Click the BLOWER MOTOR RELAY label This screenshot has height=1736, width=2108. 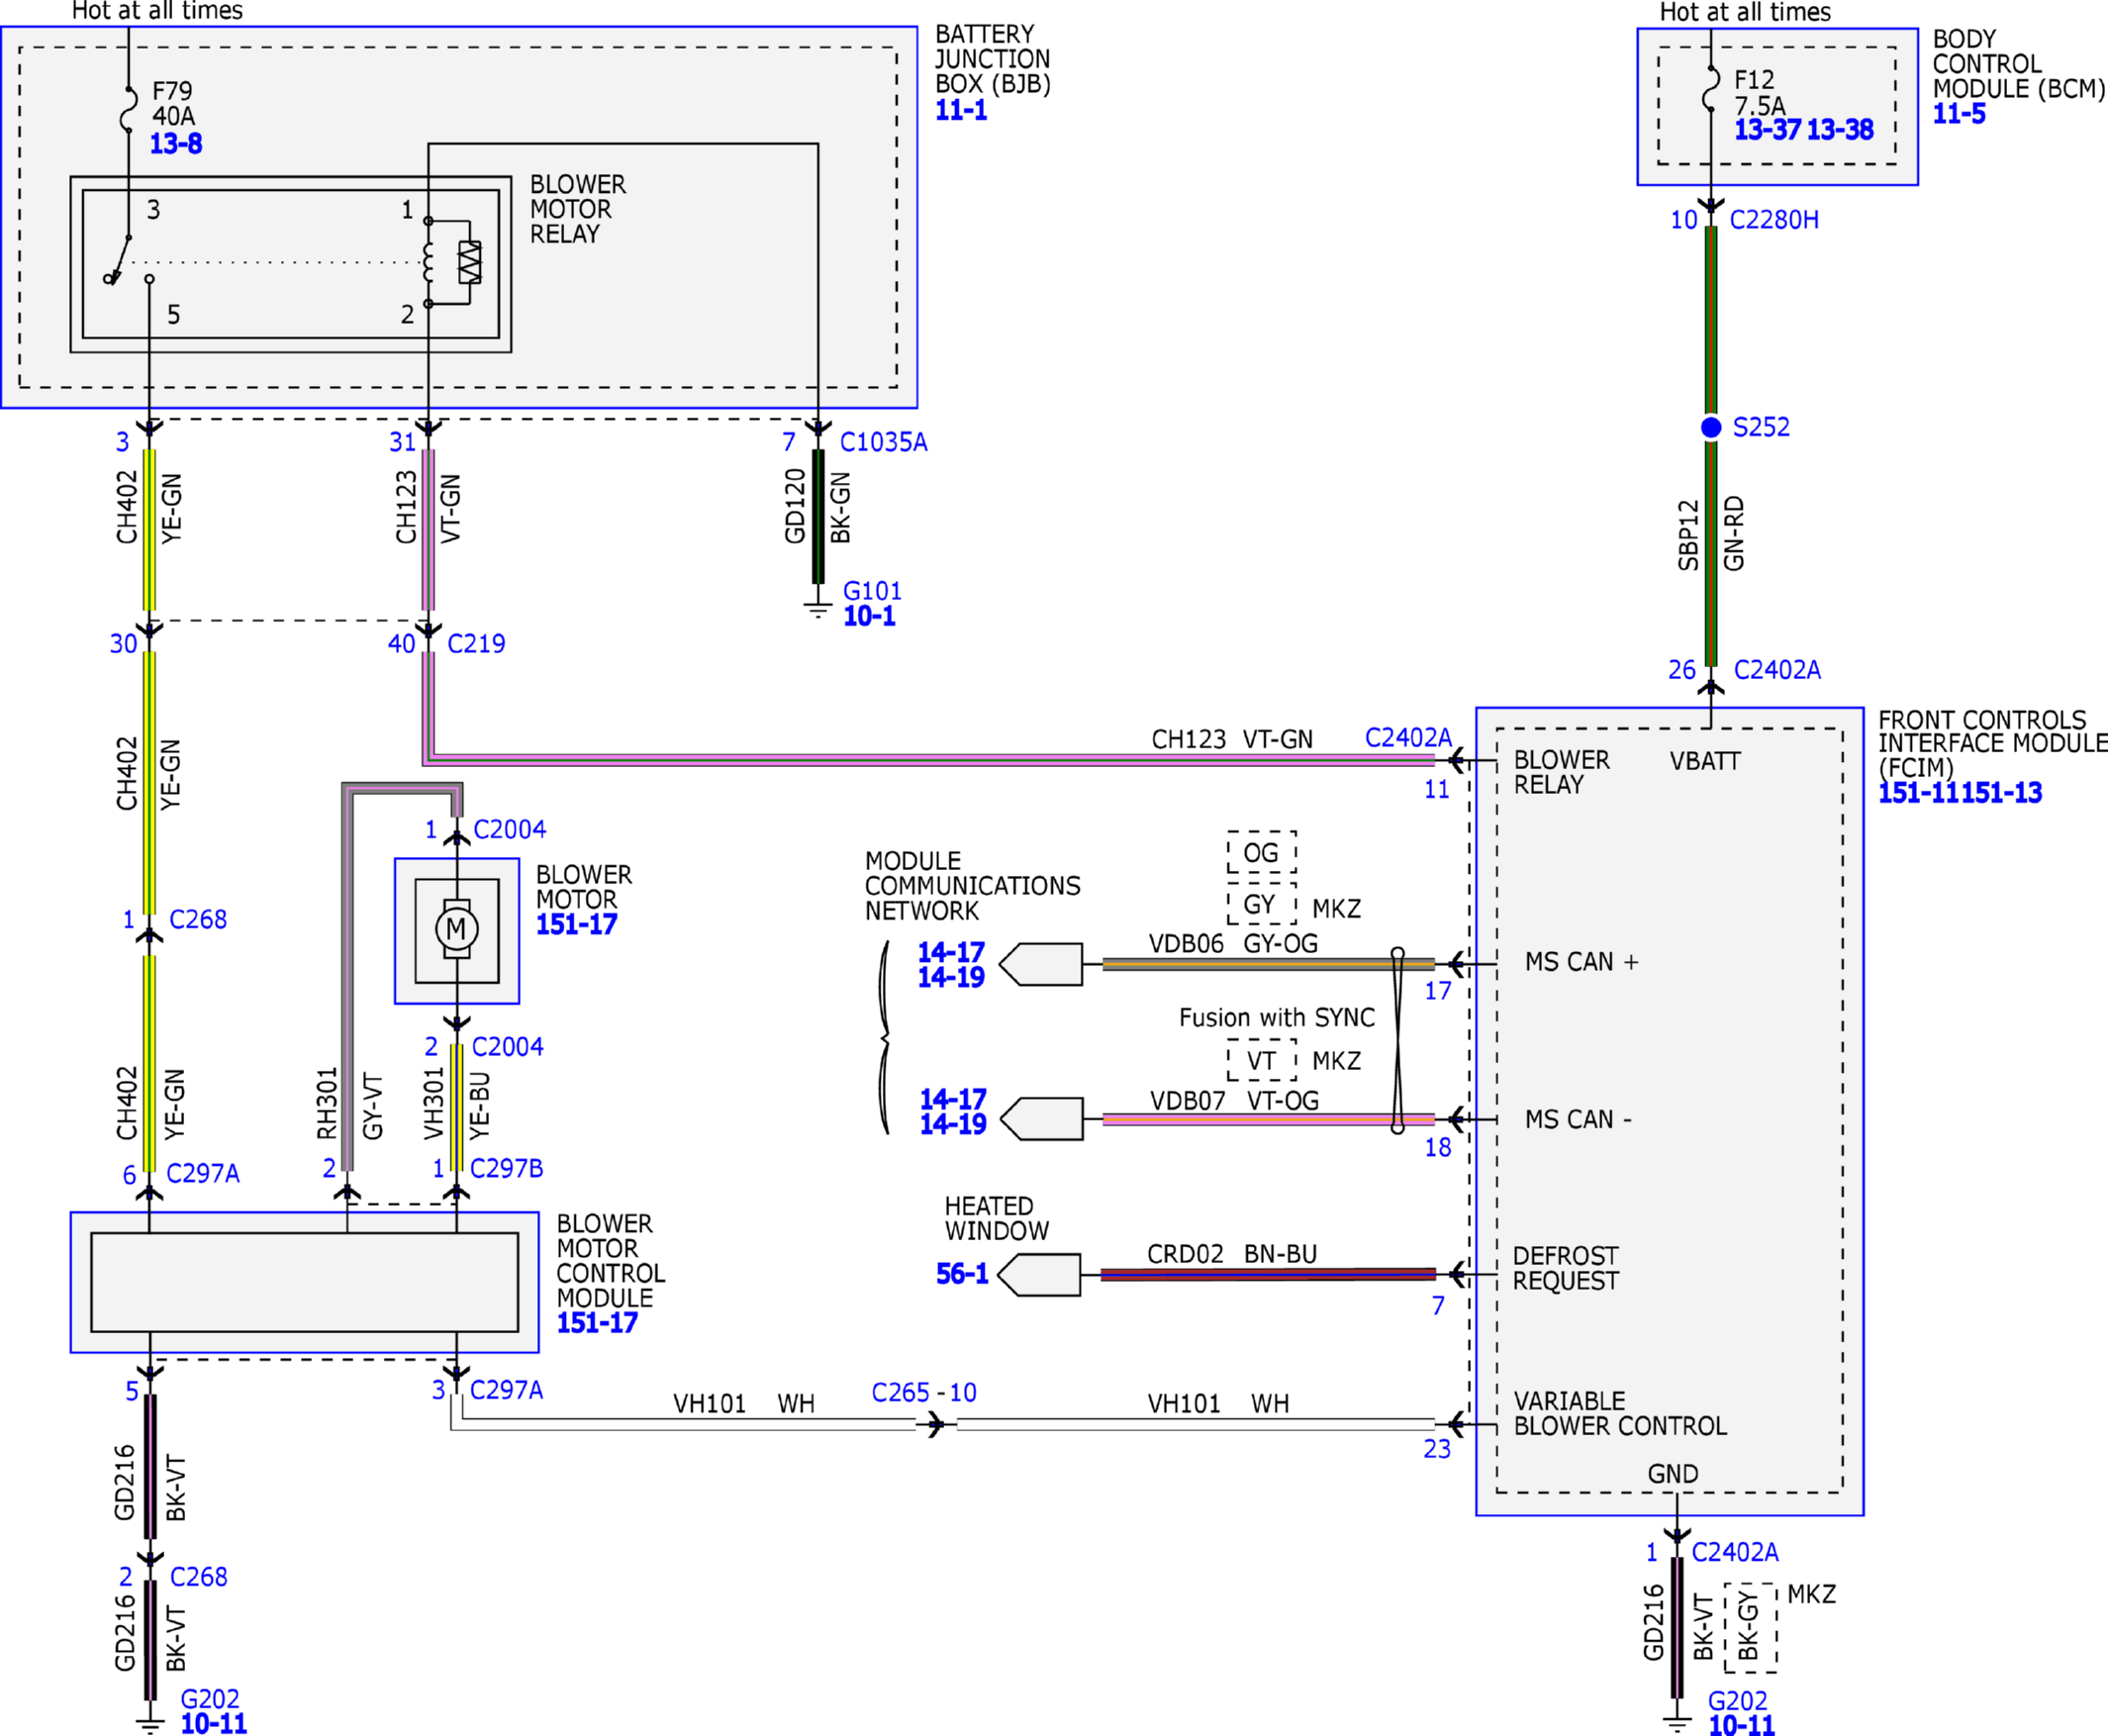[x=578, y=210]
